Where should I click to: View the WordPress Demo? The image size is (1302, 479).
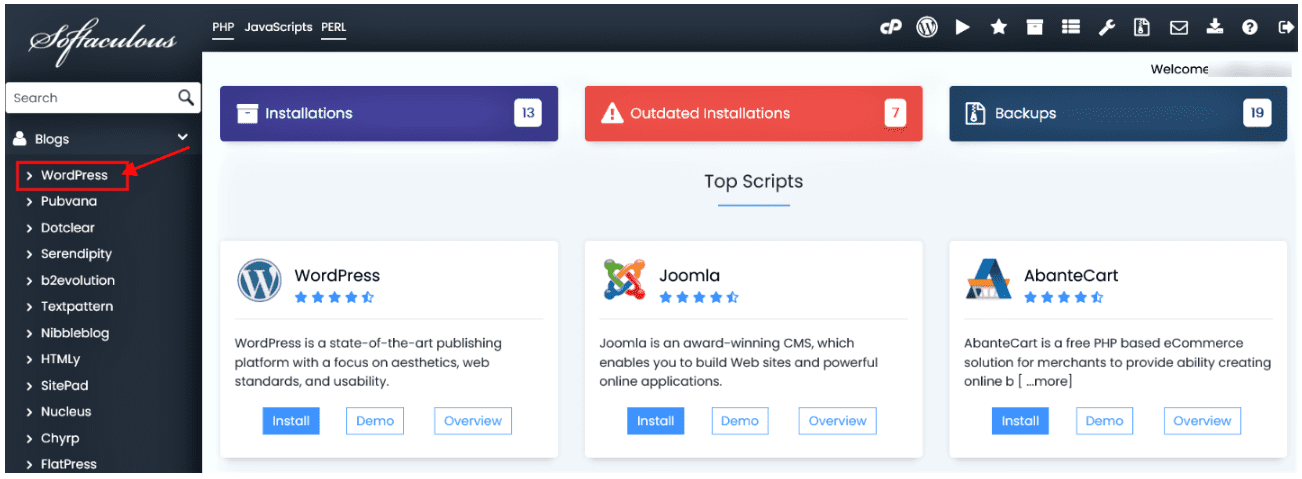pos(375,421)
